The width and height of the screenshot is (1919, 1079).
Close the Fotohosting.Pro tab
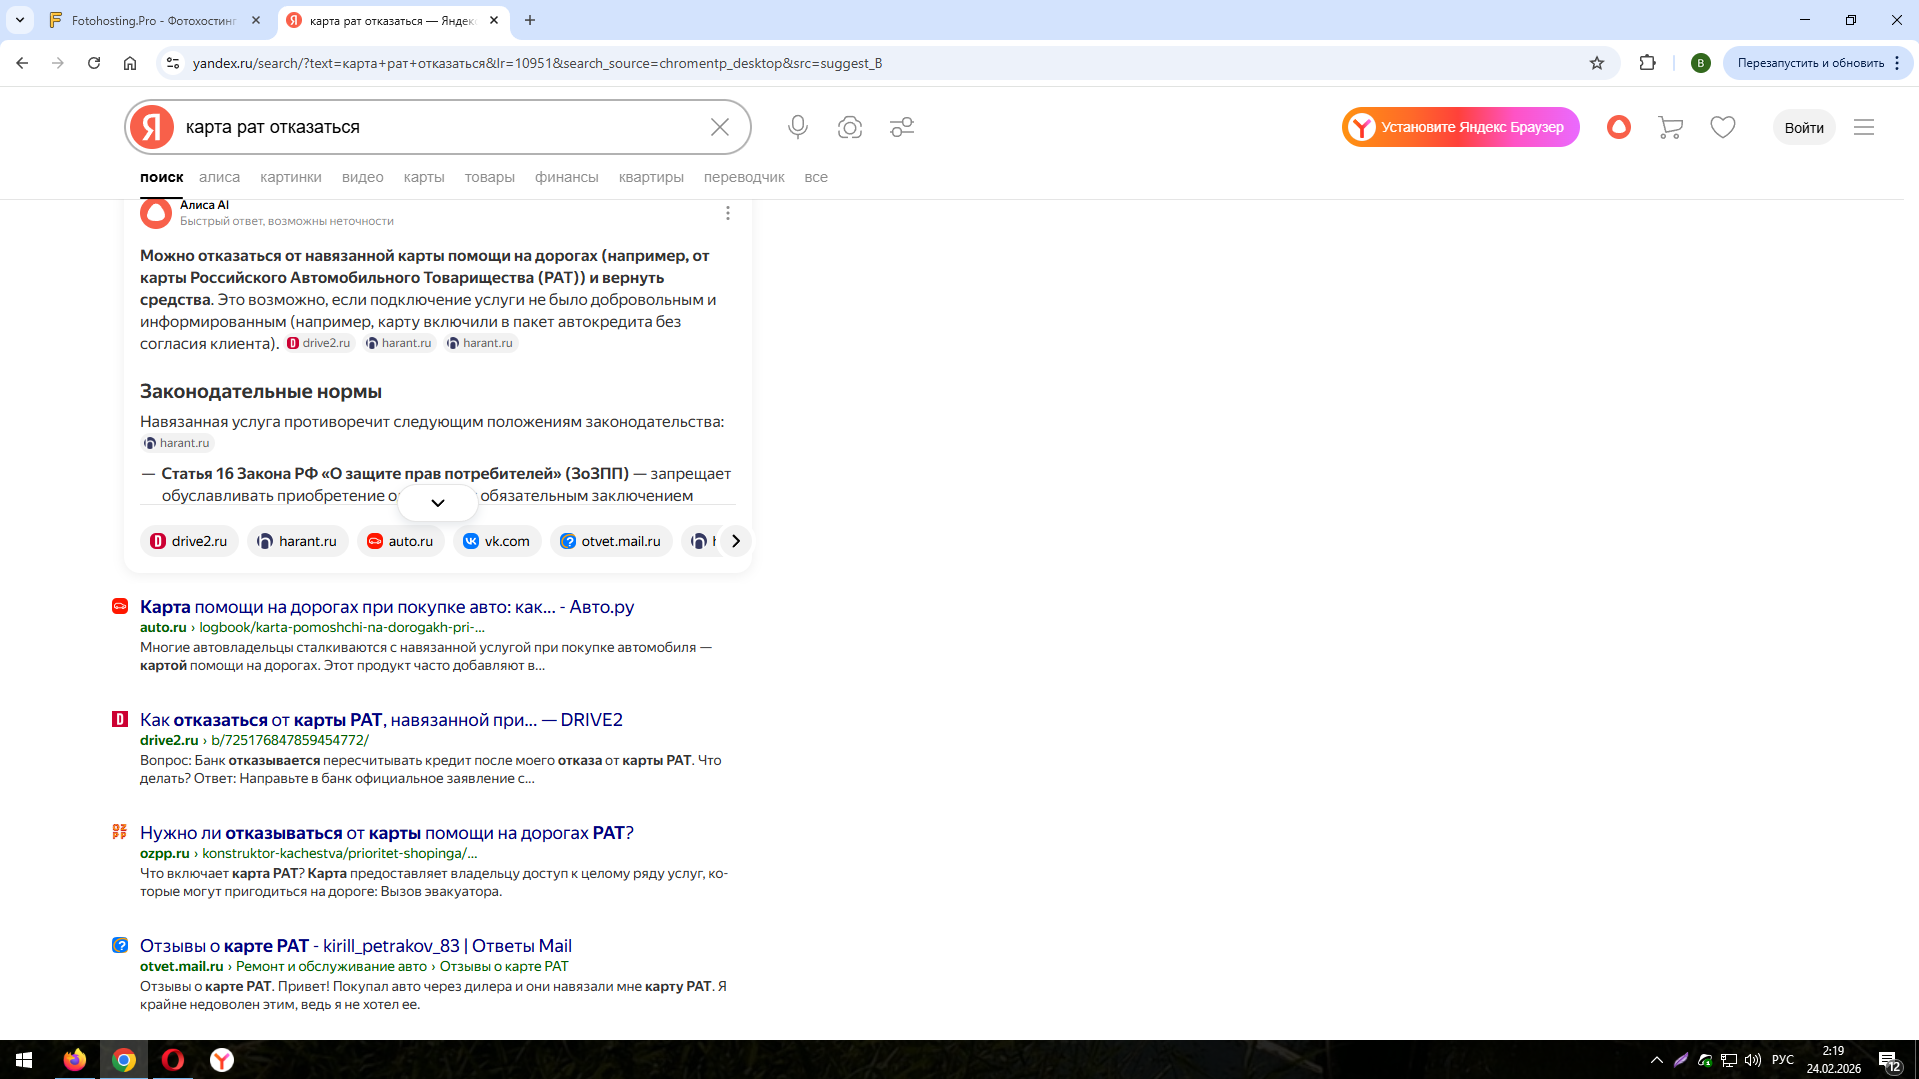click(x=256, y=20)
